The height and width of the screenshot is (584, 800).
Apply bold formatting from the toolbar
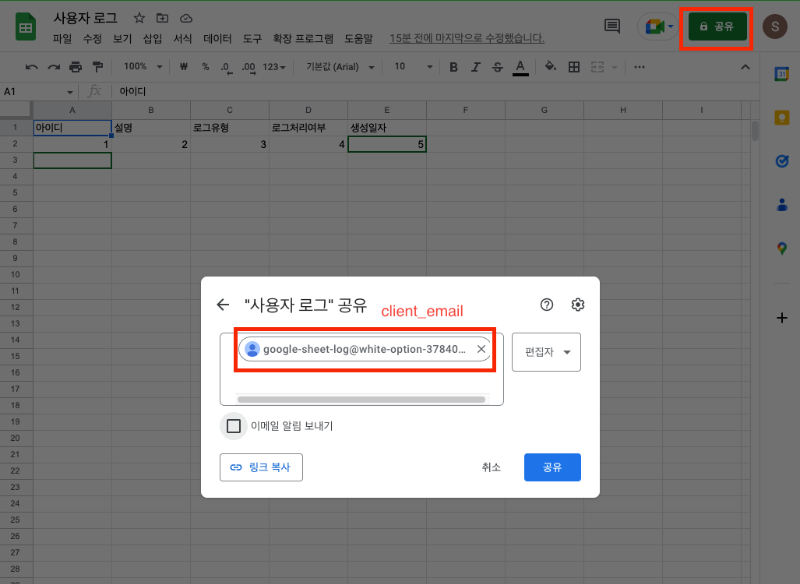453,67
